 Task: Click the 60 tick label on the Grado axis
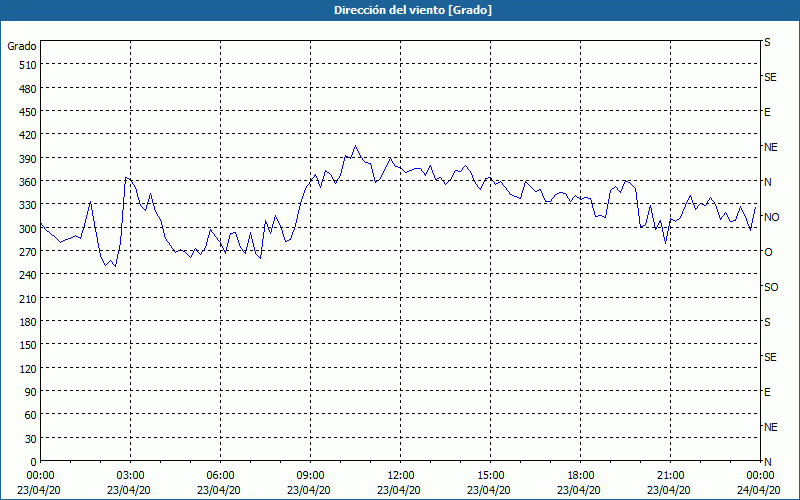31,415
